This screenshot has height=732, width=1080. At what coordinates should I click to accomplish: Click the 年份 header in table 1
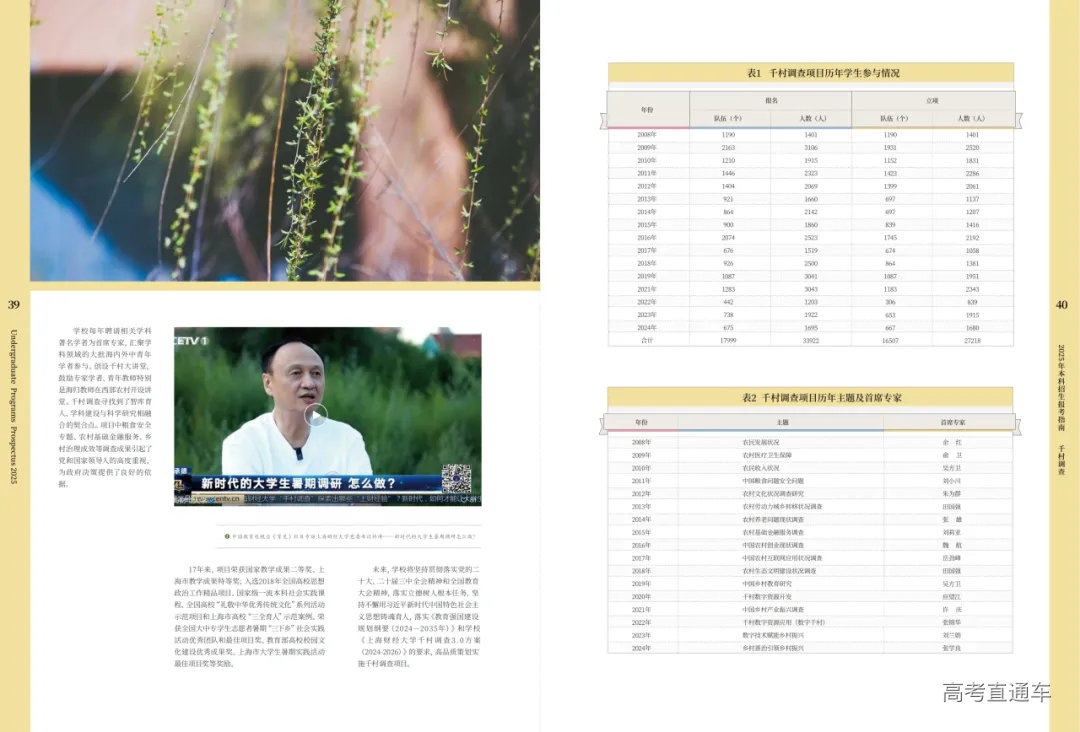point(647,109)
